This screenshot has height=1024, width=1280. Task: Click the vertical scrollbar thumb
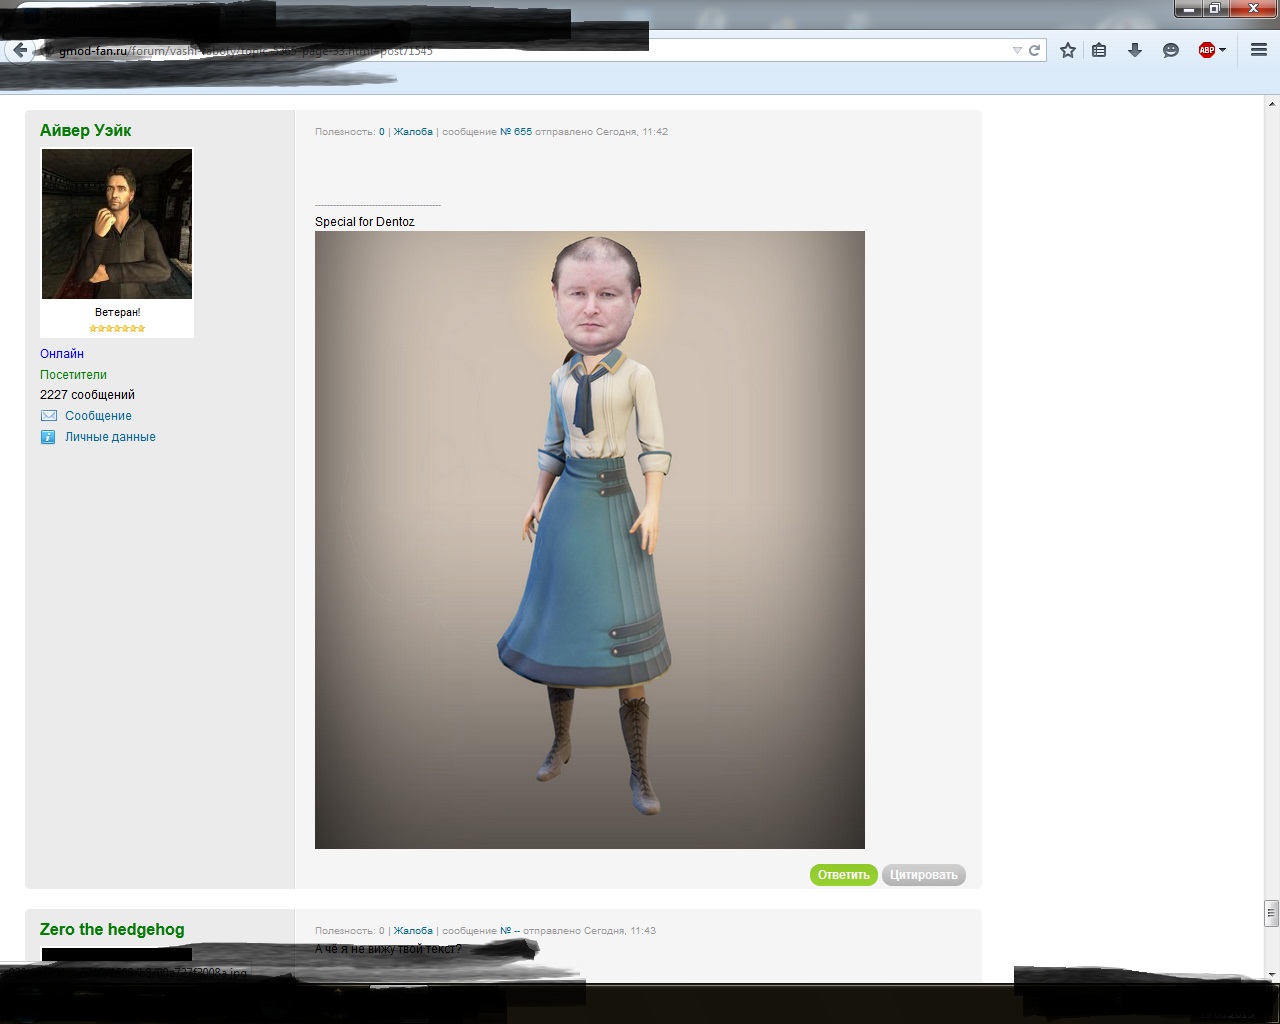(1271, 912)
